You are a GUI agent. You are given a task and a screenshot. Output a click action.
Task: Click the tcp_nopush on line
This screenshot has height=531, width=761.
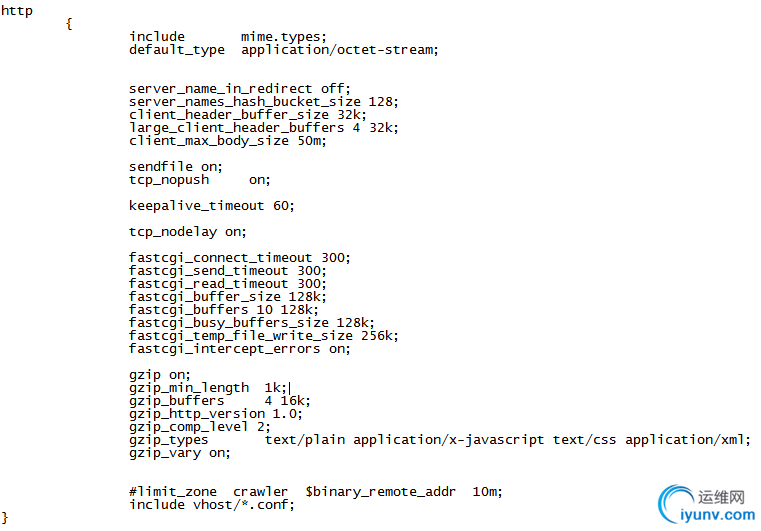pos(199,179)
